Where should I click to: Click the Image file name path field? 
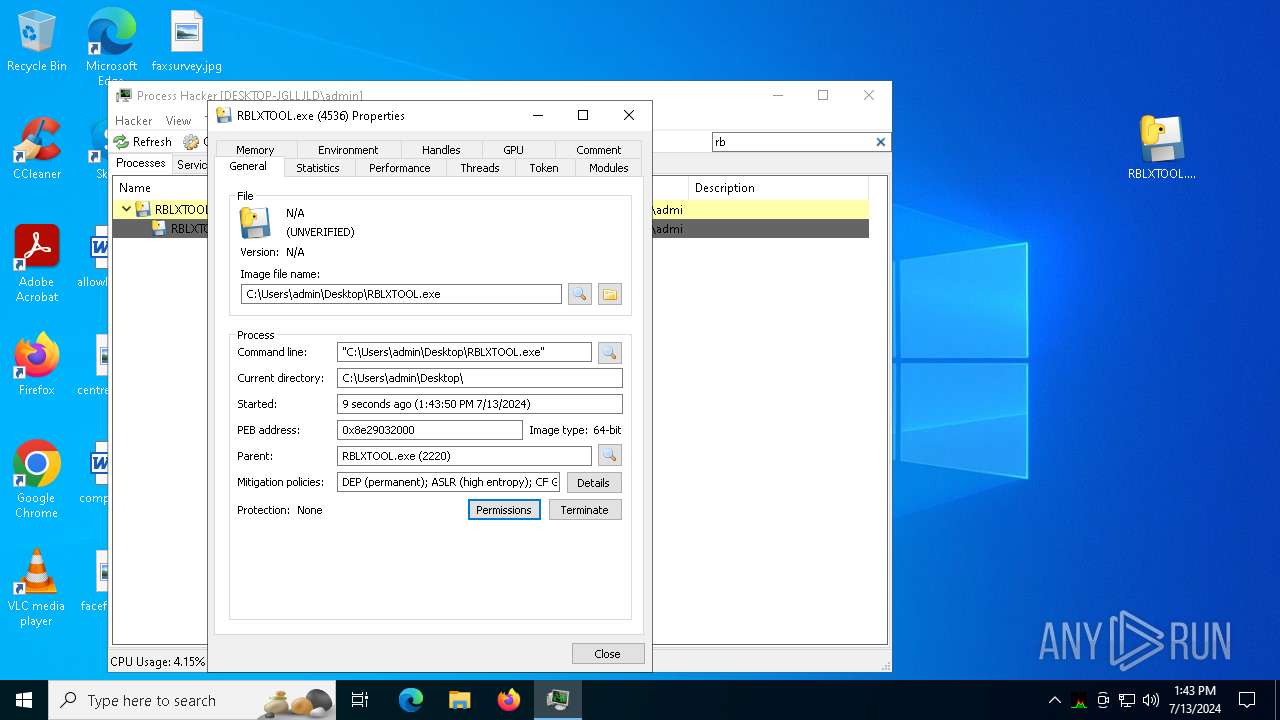coord(401,294)
